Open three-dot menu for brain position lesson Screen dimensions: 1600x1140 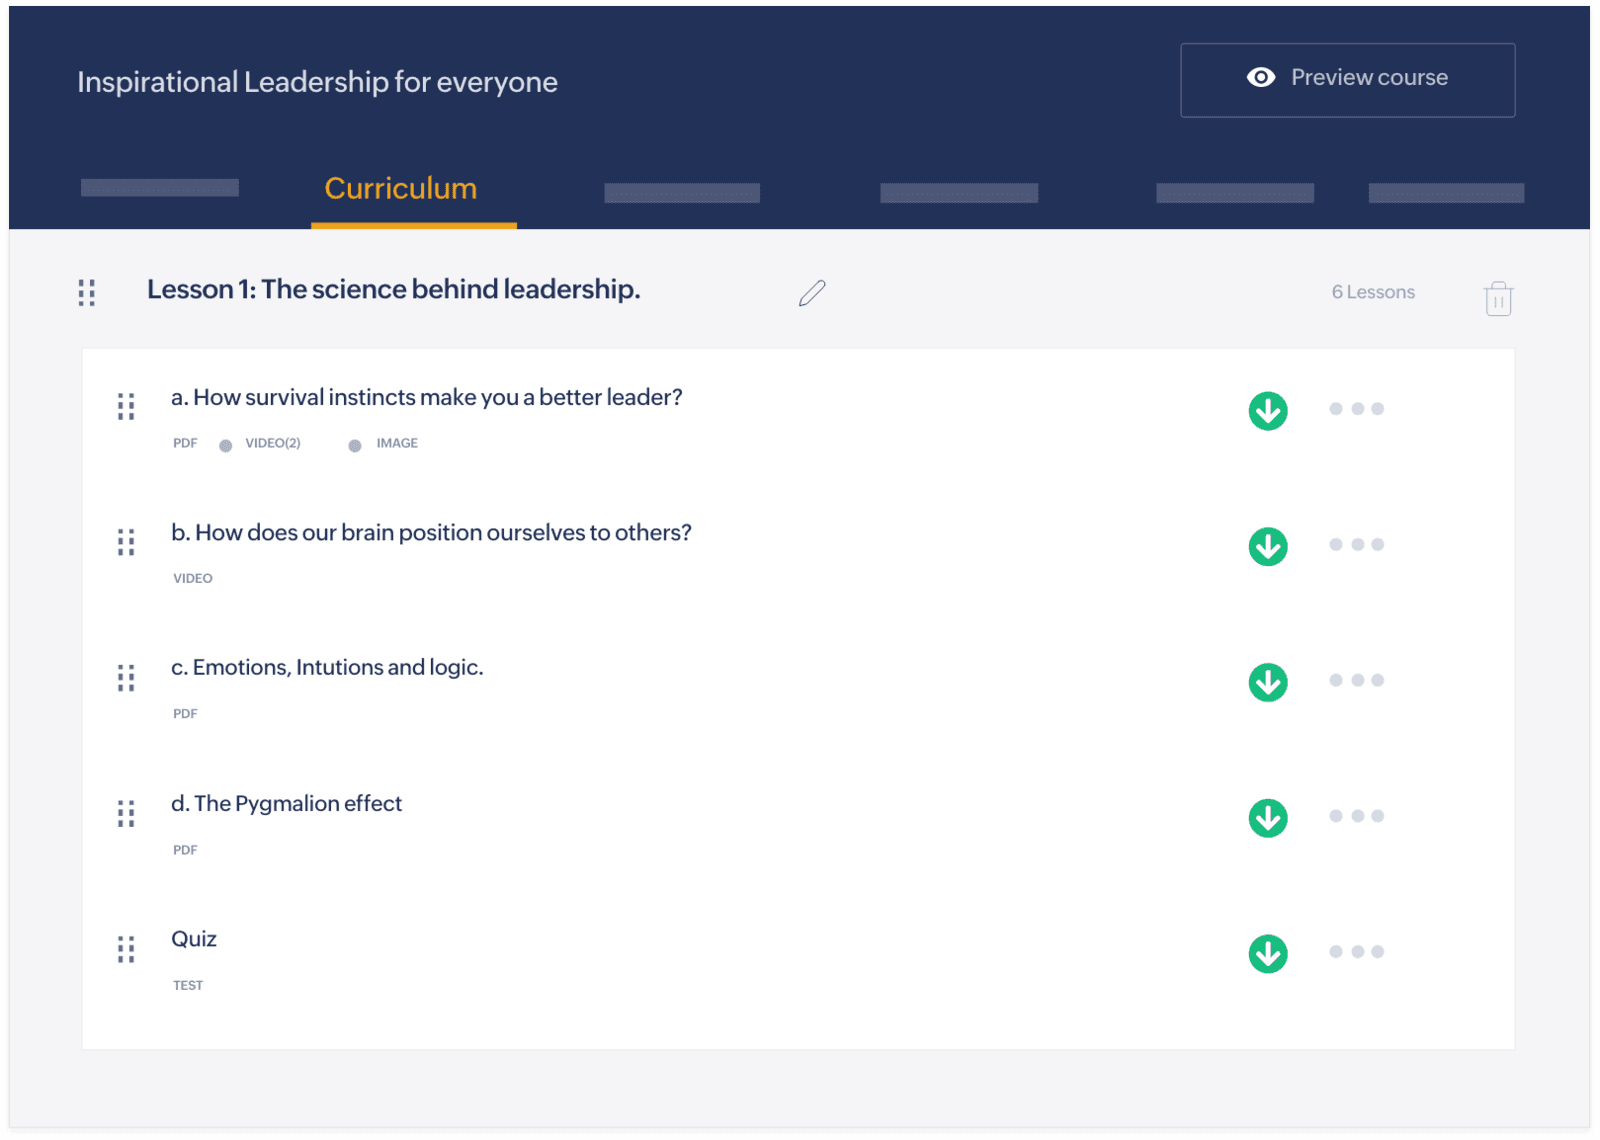(1356, 545)
